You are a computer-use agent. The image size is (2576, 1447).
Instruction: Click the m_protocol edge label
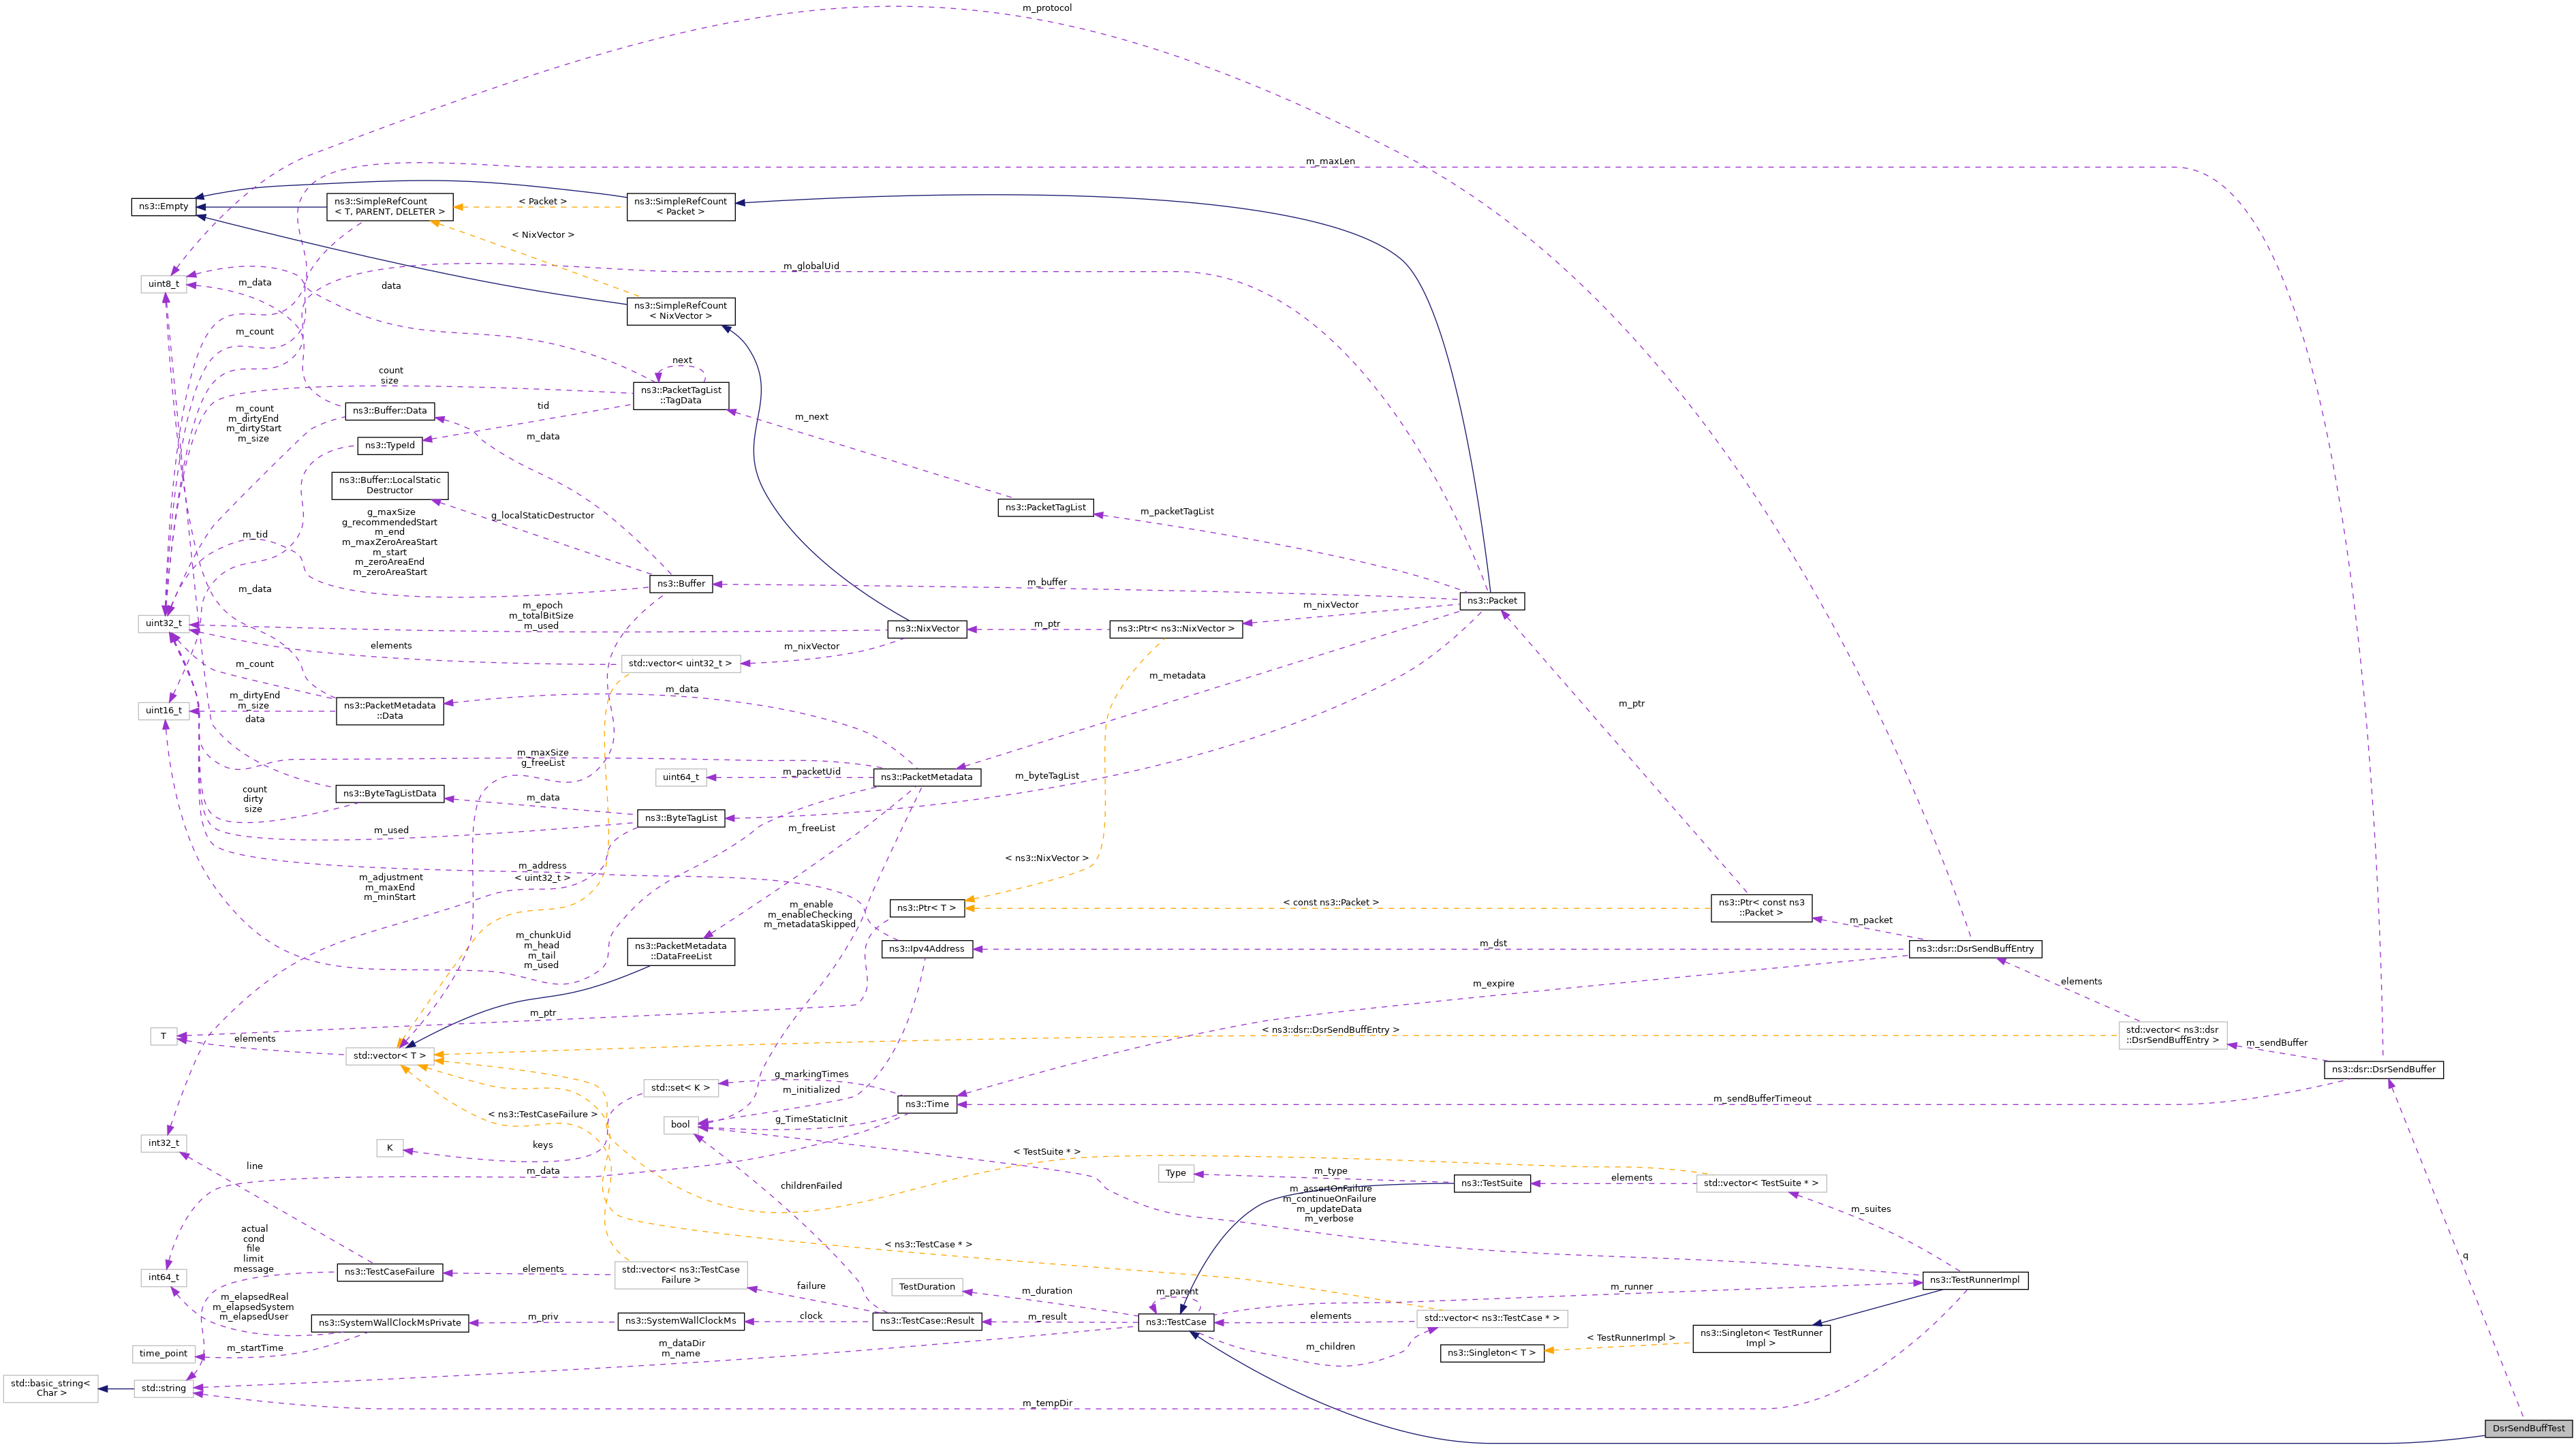point(1047,8)
